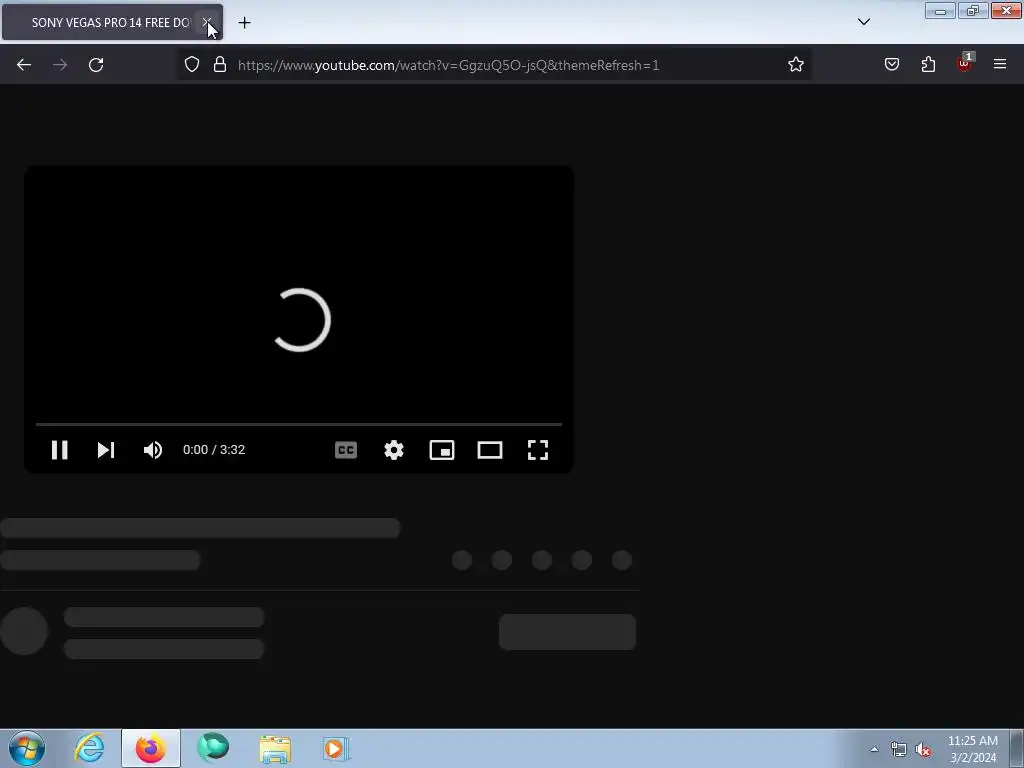Open the network status tray icon
This screenshot has height=768, width=1024.
point(899,750)
